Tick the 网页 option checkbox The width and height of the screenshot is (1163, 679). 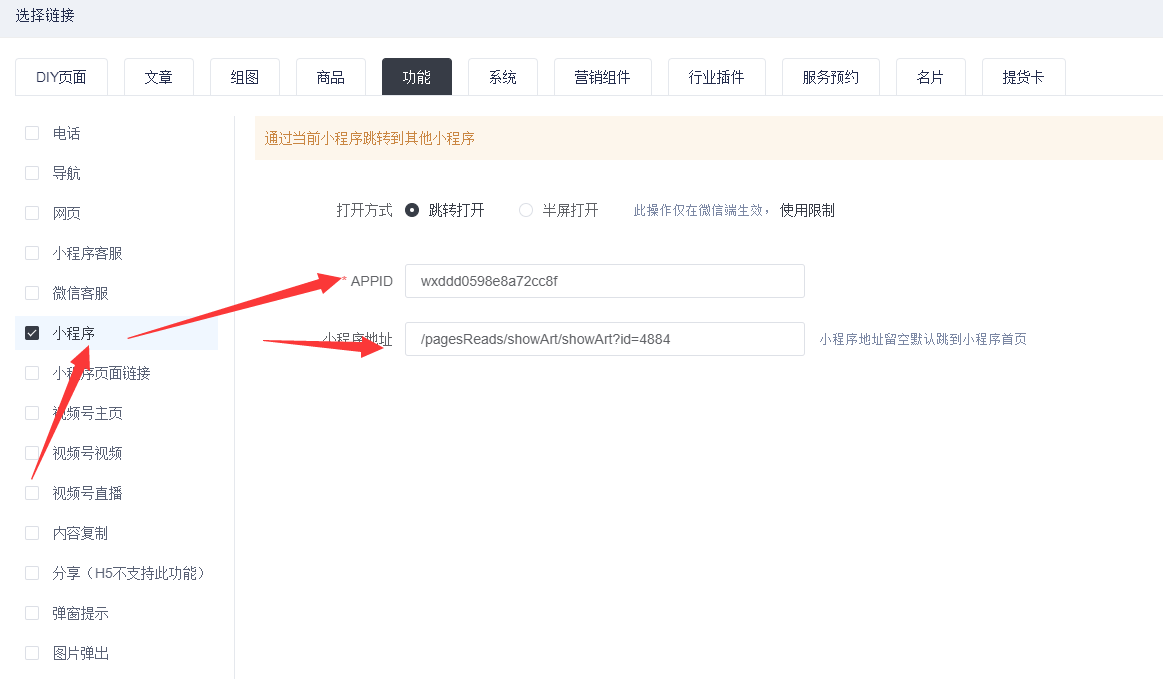tap(32, 213)
